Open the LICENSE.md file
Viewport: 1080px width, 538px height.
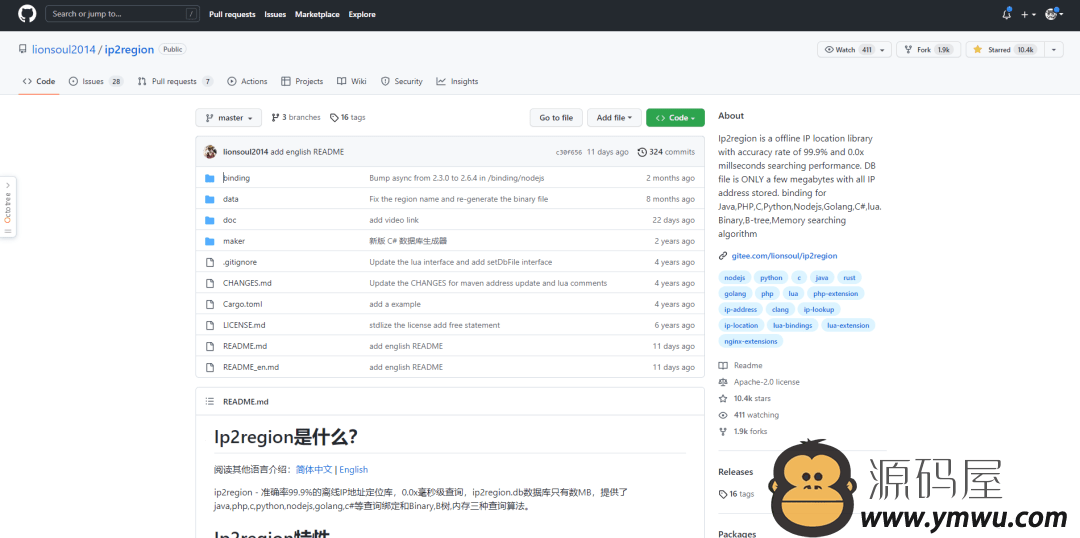(244, 325)
